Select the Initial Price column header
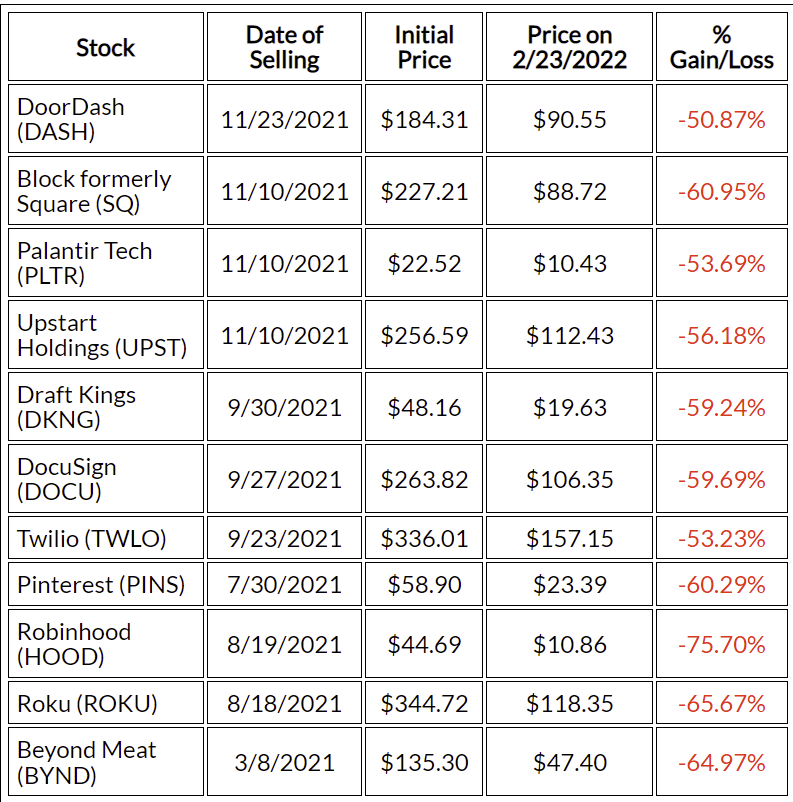The height and width of the screenshot is (802, 793). click(x=424, y=47)
